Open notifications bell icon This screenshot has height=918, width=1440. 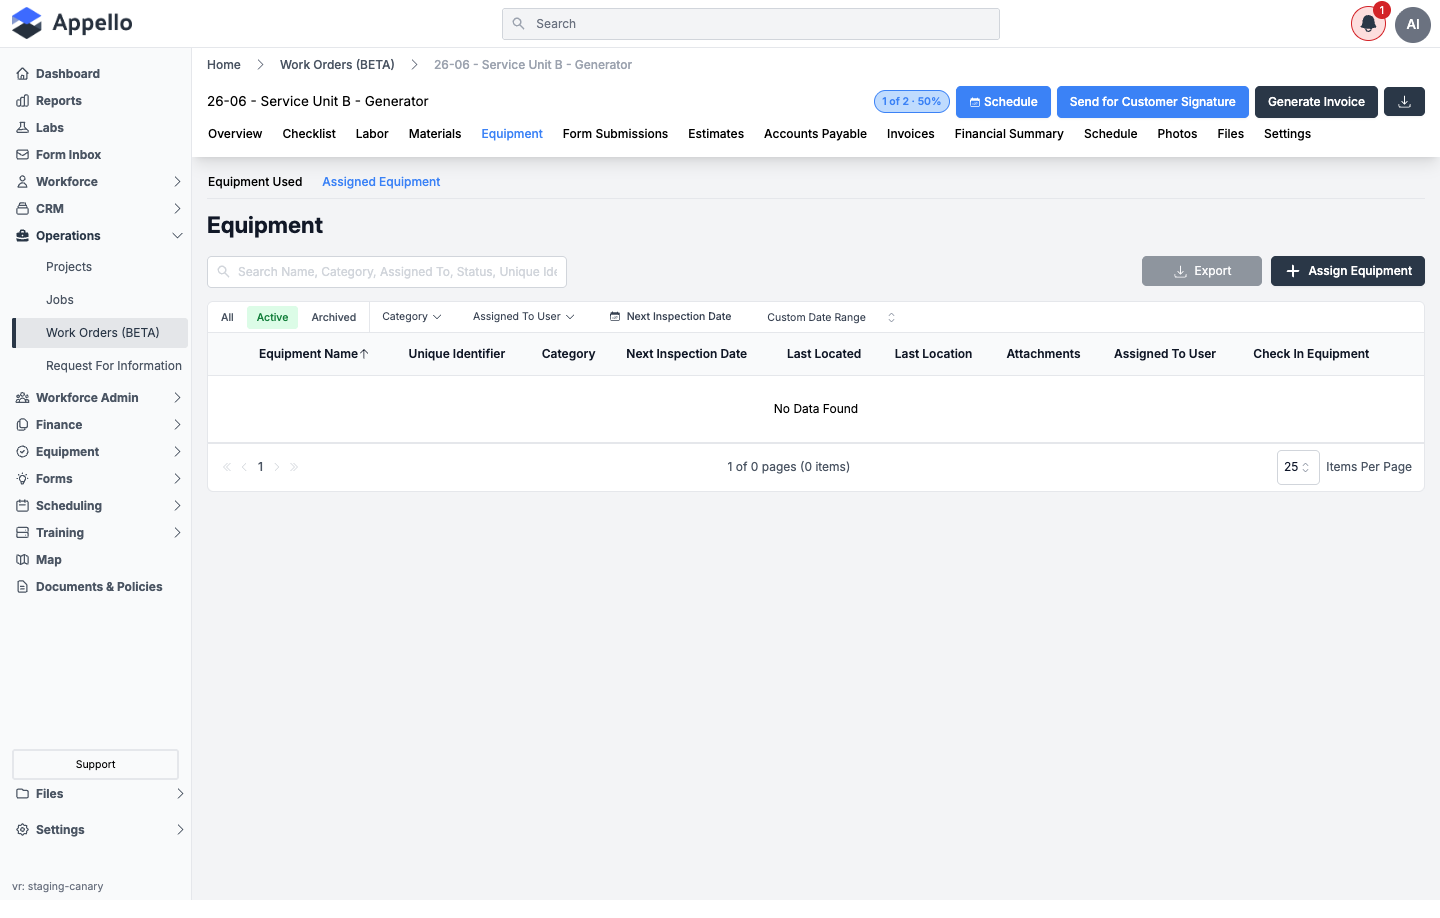tap(1368, 24)
